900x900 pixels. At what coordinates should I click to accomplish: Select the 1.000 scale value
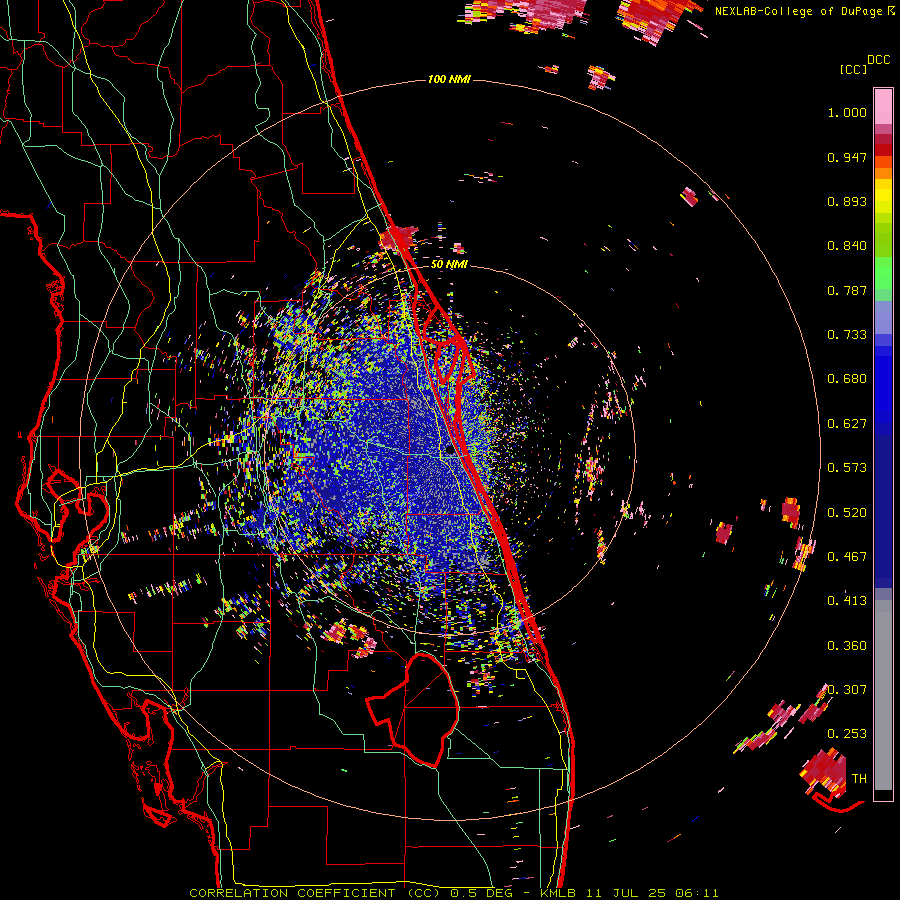coord(847,112)
